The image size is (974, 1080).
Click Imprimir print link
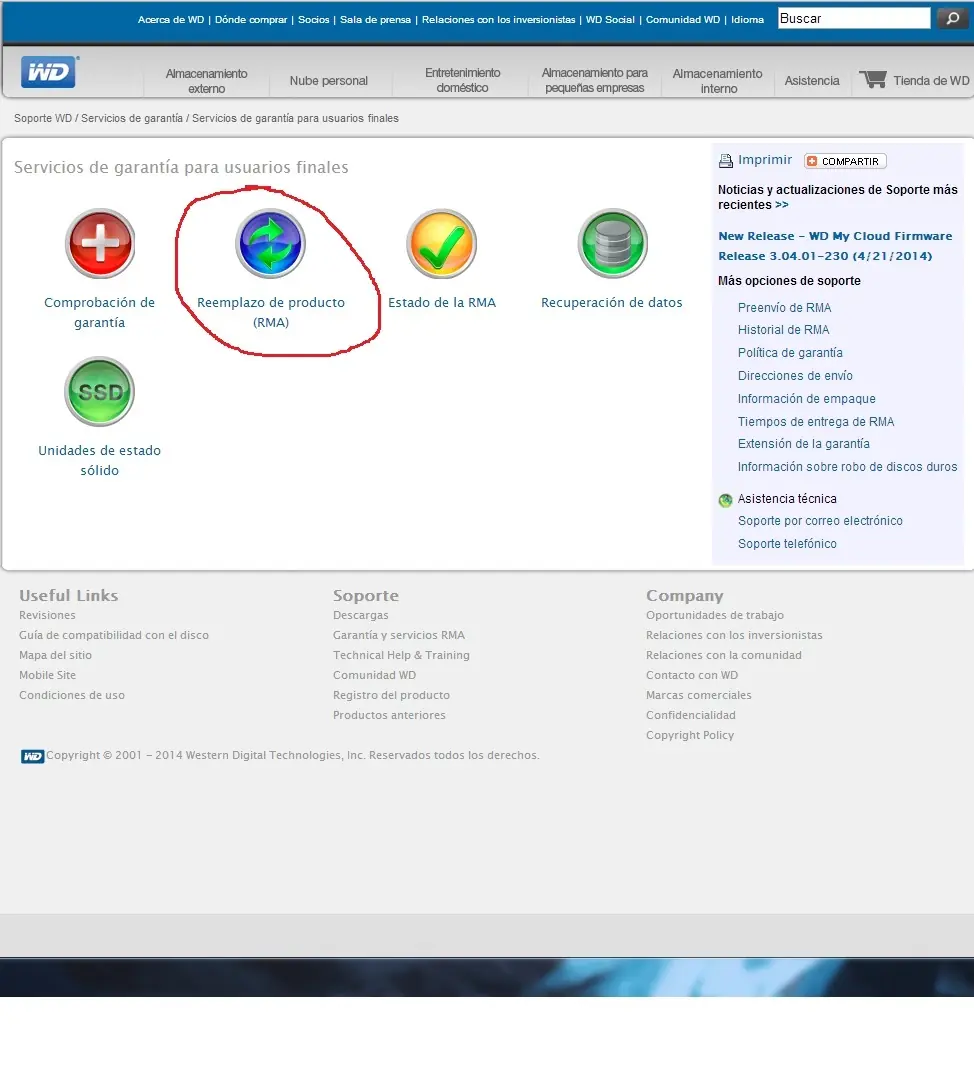765,160
